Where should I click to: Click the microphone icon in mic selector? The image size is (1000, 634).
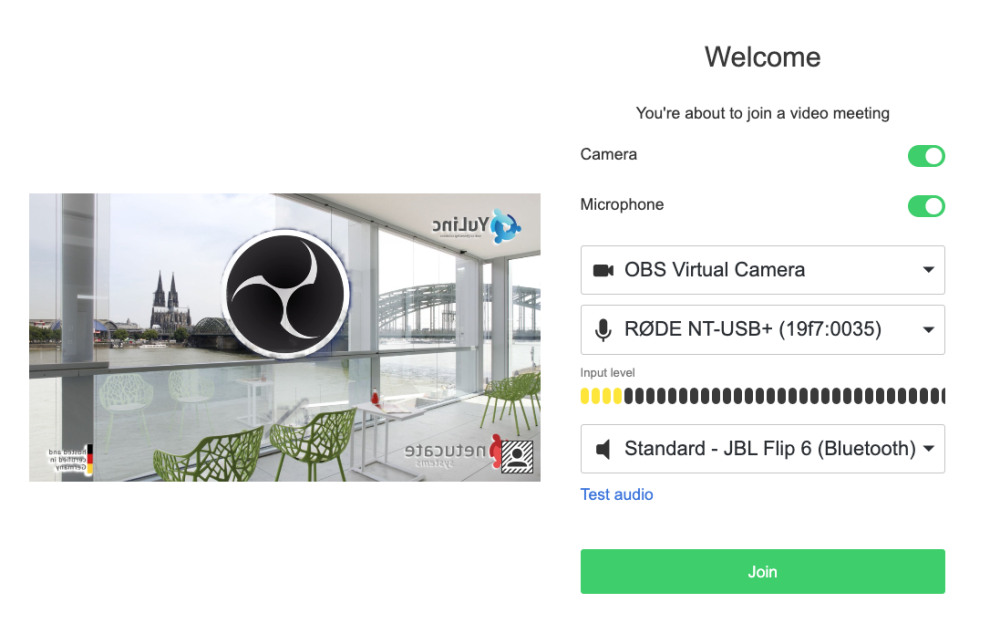(x=603, y=330)
